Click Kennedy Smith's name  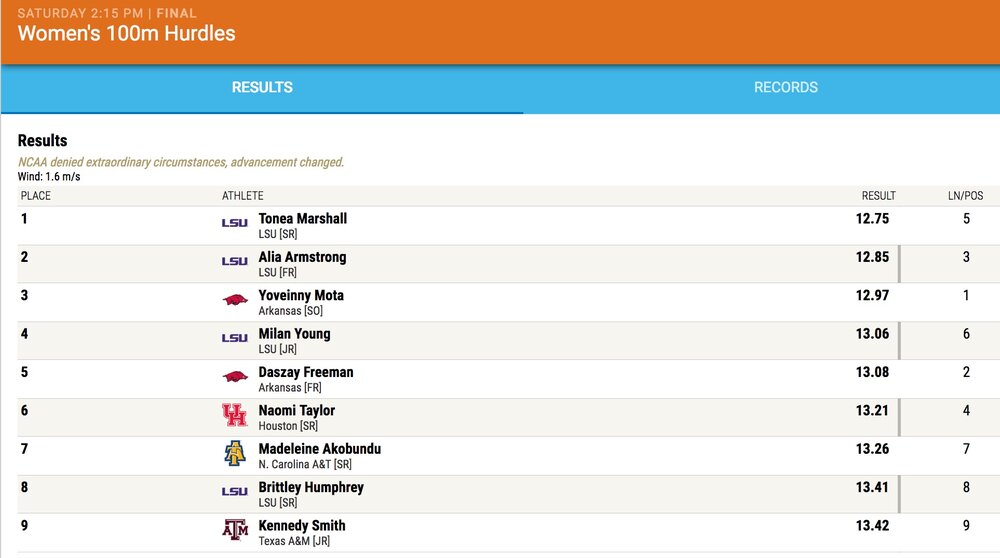click(x=301, y=525)
